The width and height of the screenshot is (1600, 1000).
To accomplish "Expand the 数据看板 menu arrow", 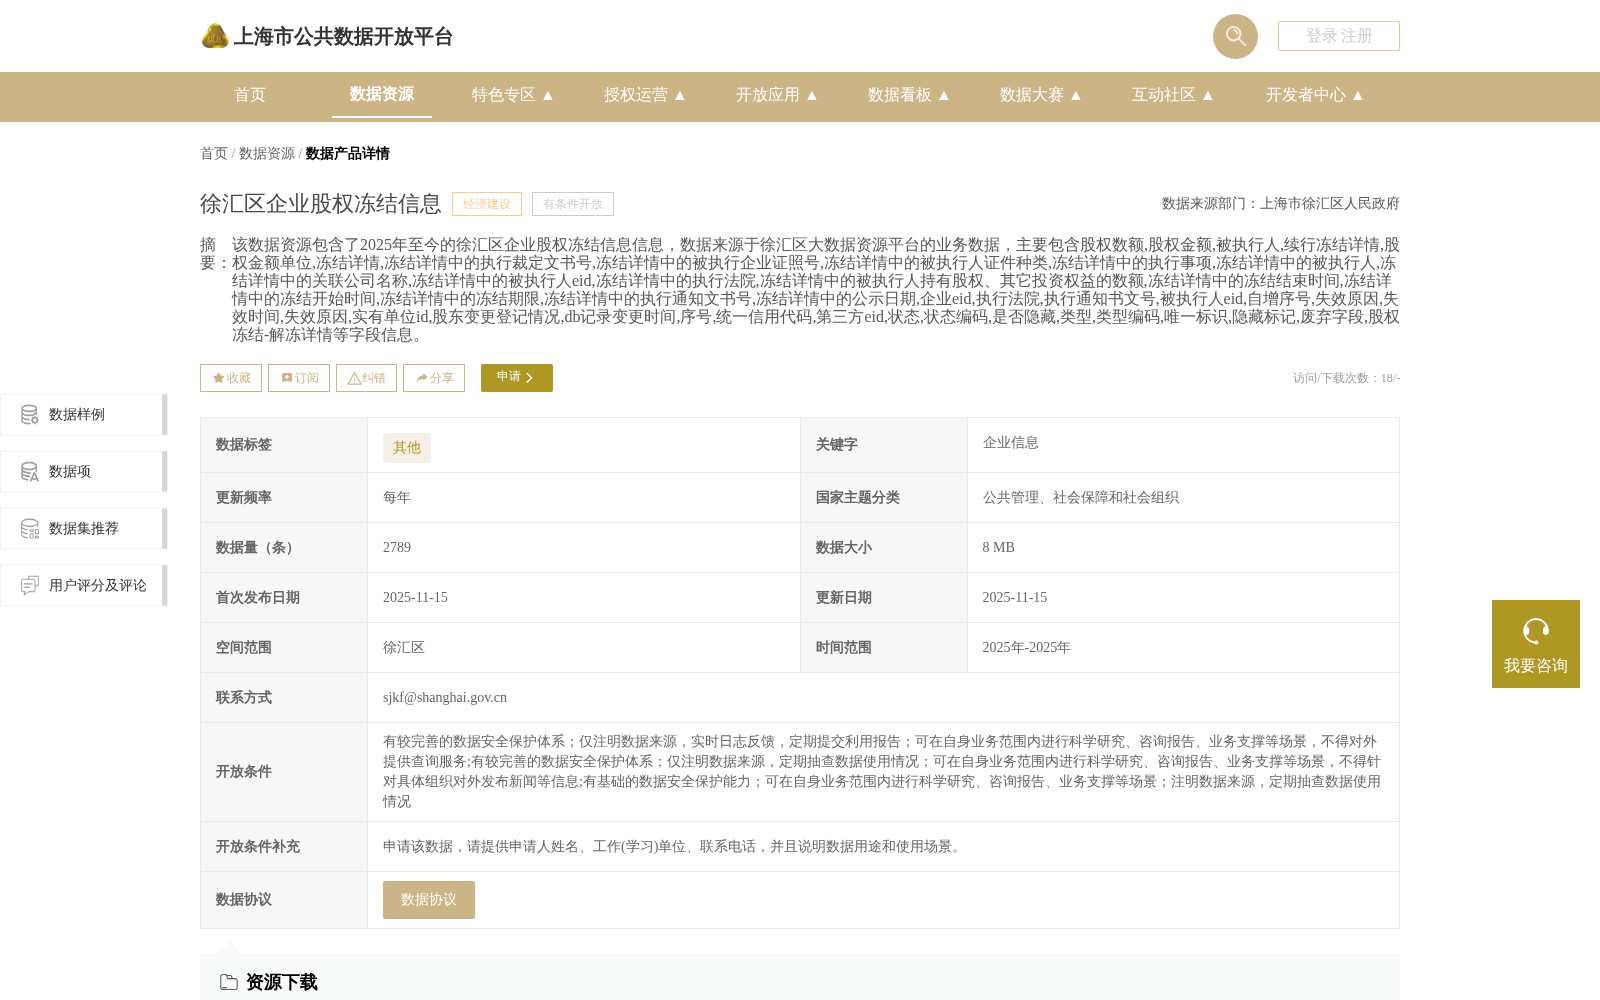I will (x=944, y=95).
